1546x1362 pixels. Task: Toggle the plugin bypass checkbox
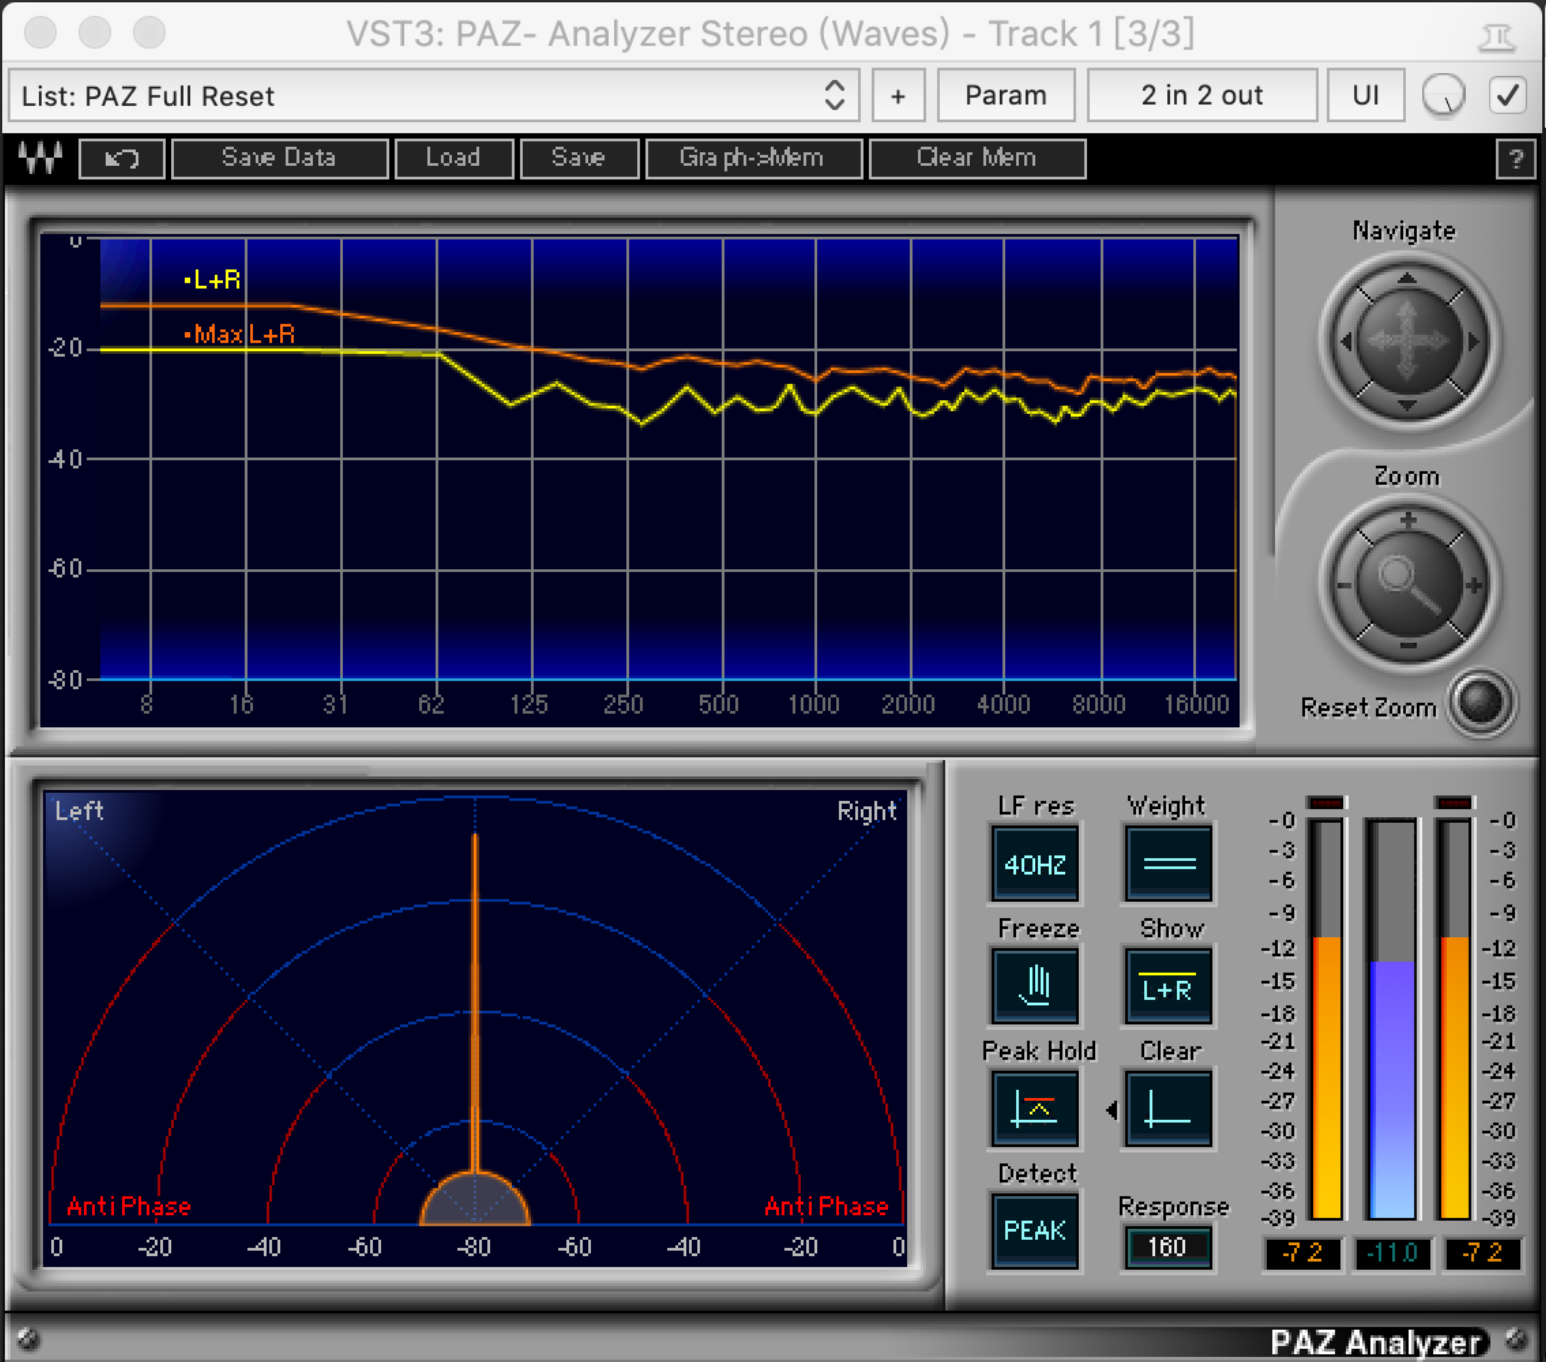pyautogui.click(x=1508, y=96)
